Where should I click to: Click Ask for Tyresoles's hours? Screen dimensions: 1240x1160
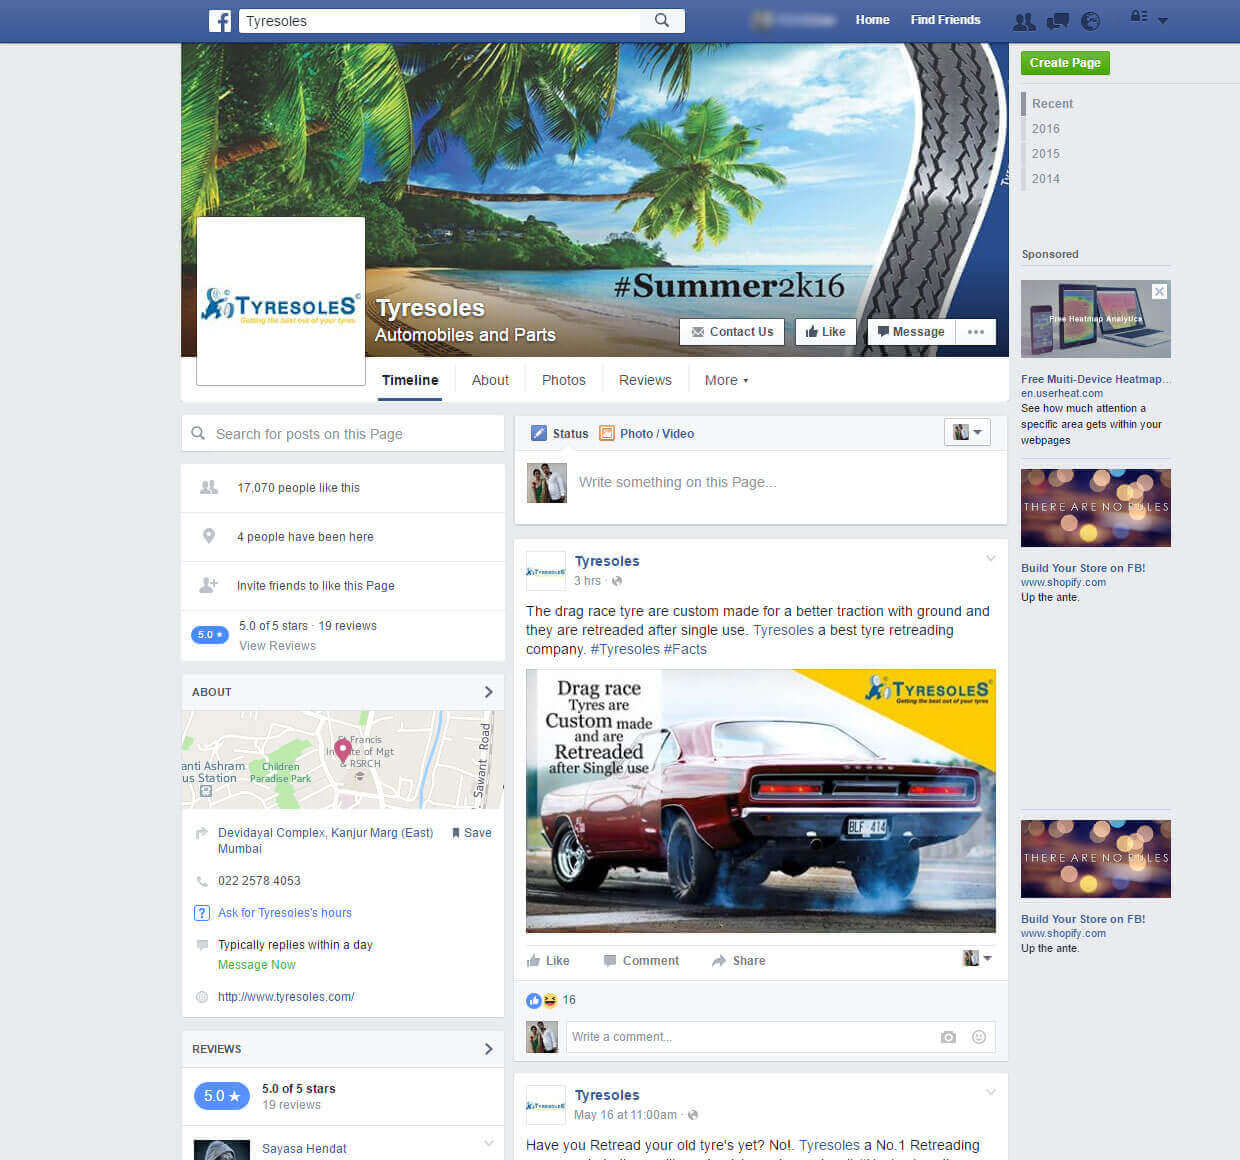click(285, 913)
